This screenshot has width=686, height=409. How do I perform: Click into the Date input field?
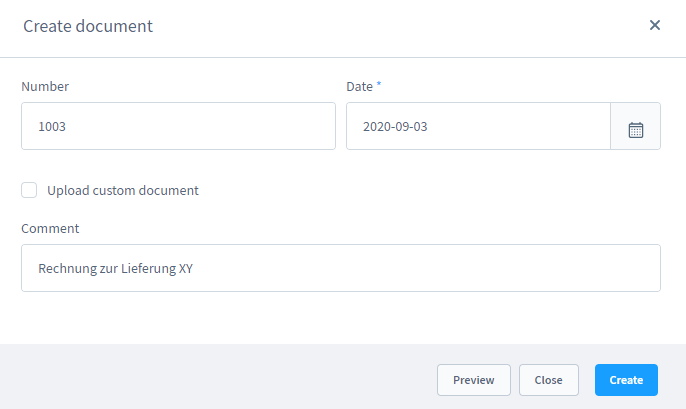click(478, 127)
